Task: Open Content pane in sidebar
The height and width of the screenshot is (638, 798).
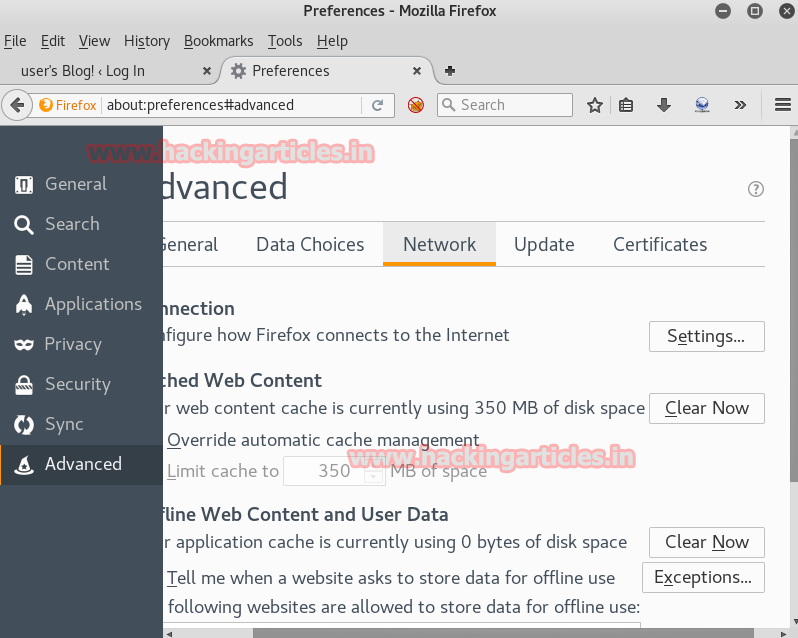Action: coord(81,264)
